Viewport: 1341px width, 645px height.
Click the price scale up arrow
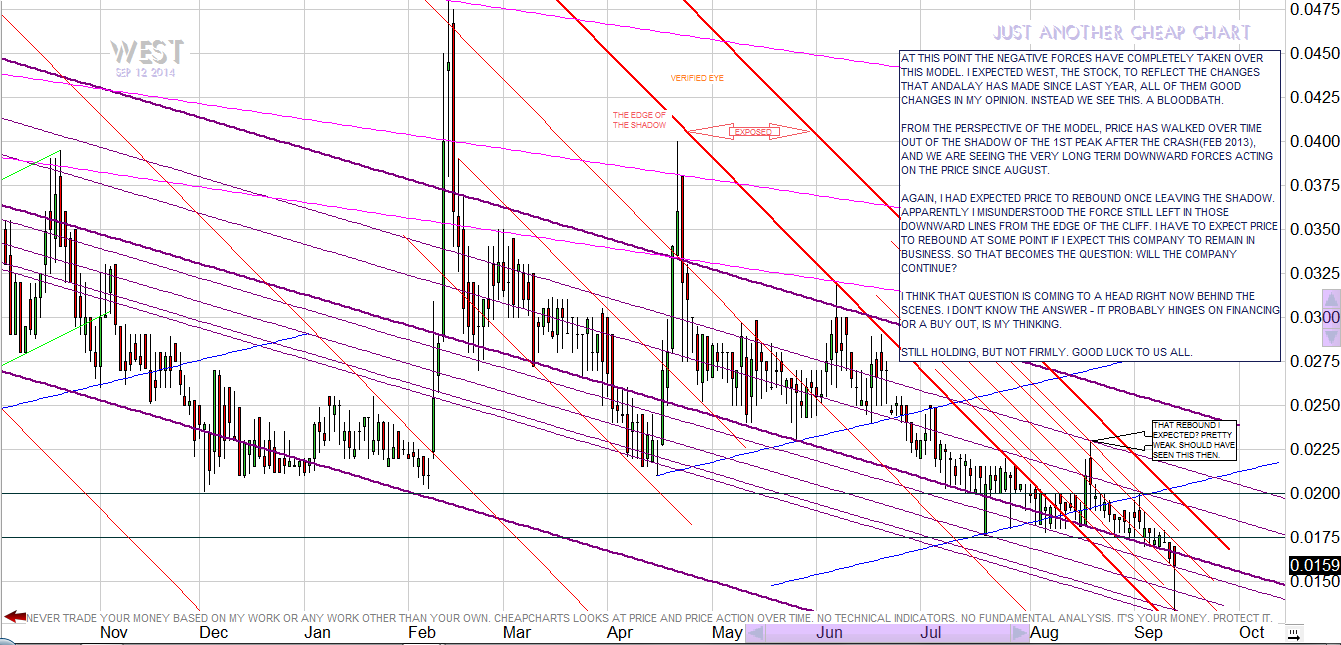tap(1330, 298)
